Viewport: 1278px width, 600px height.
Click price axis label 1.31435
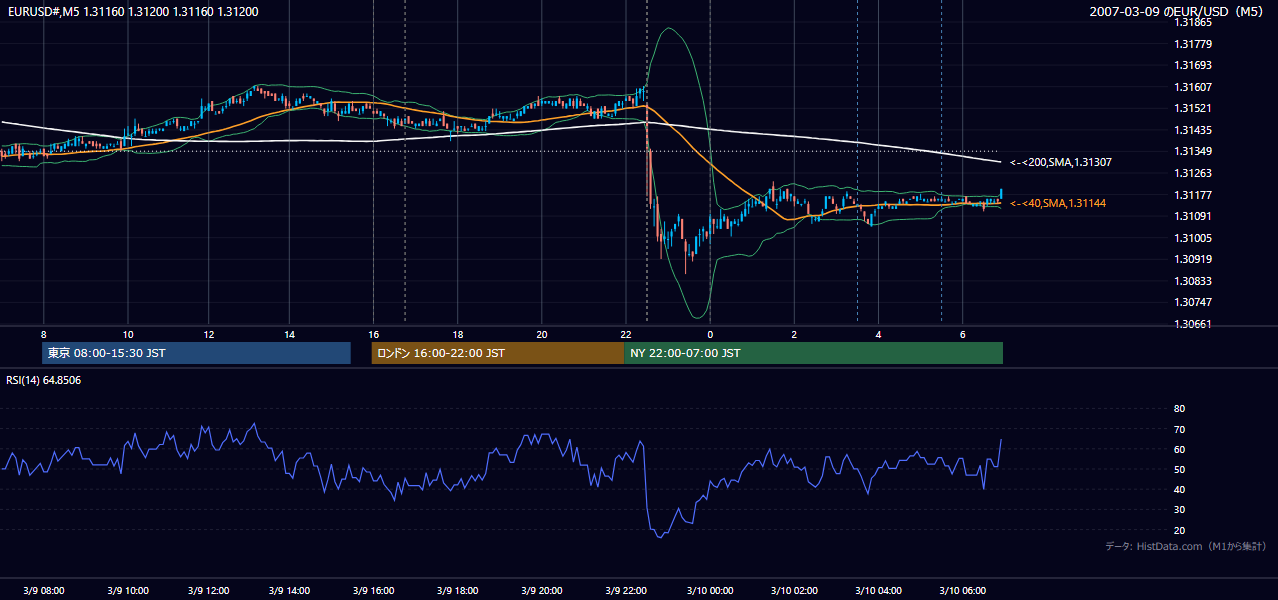pyautogui.click(x=1192, y=130)
